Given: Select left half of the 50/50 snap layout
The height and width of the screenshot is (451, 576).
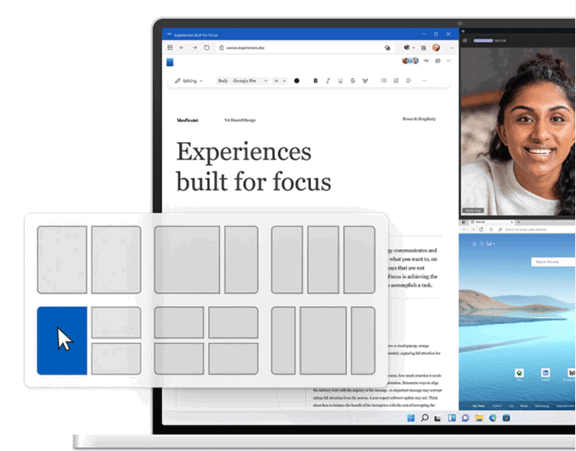Looking at the screenshot, I should click(62, 260).
